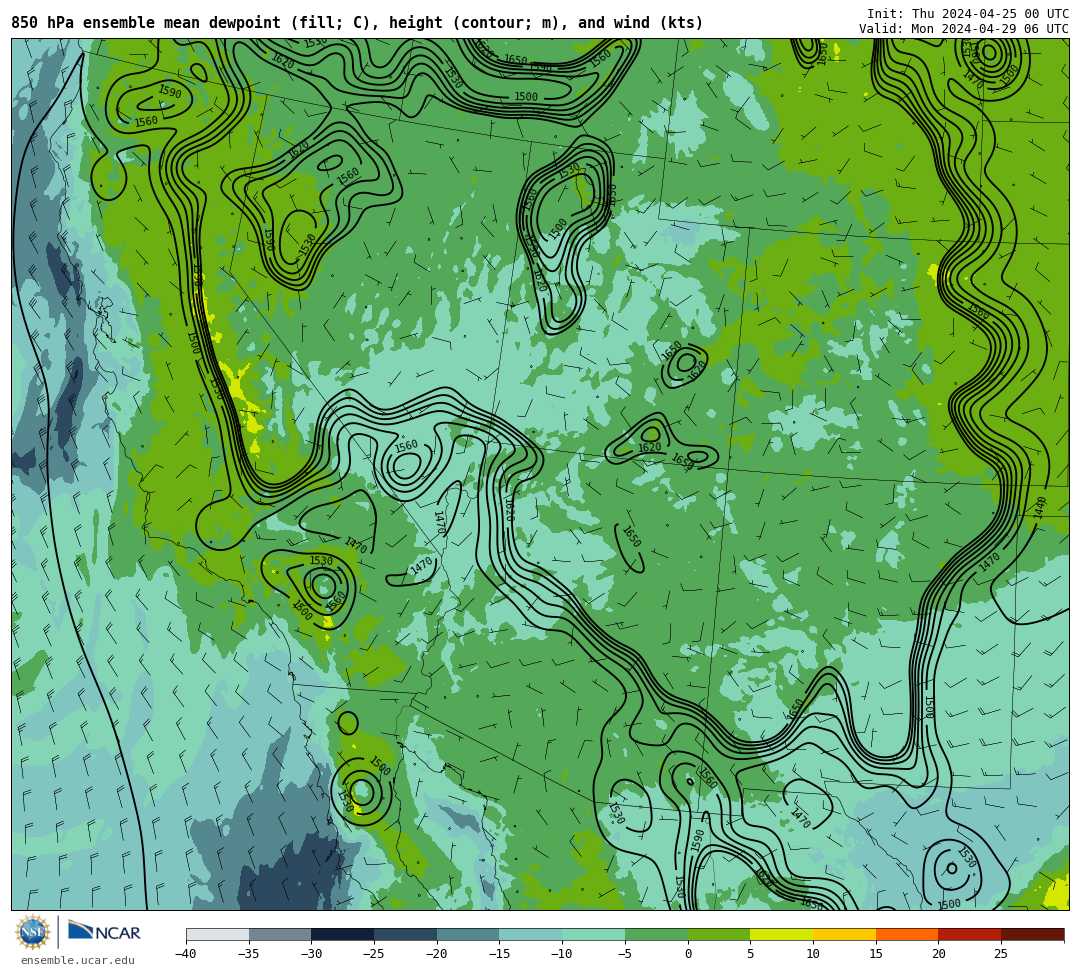1080x973 pixels.
Task: Select the medium green -5 to 0 swatch
Action: click(x=656, y=934)
